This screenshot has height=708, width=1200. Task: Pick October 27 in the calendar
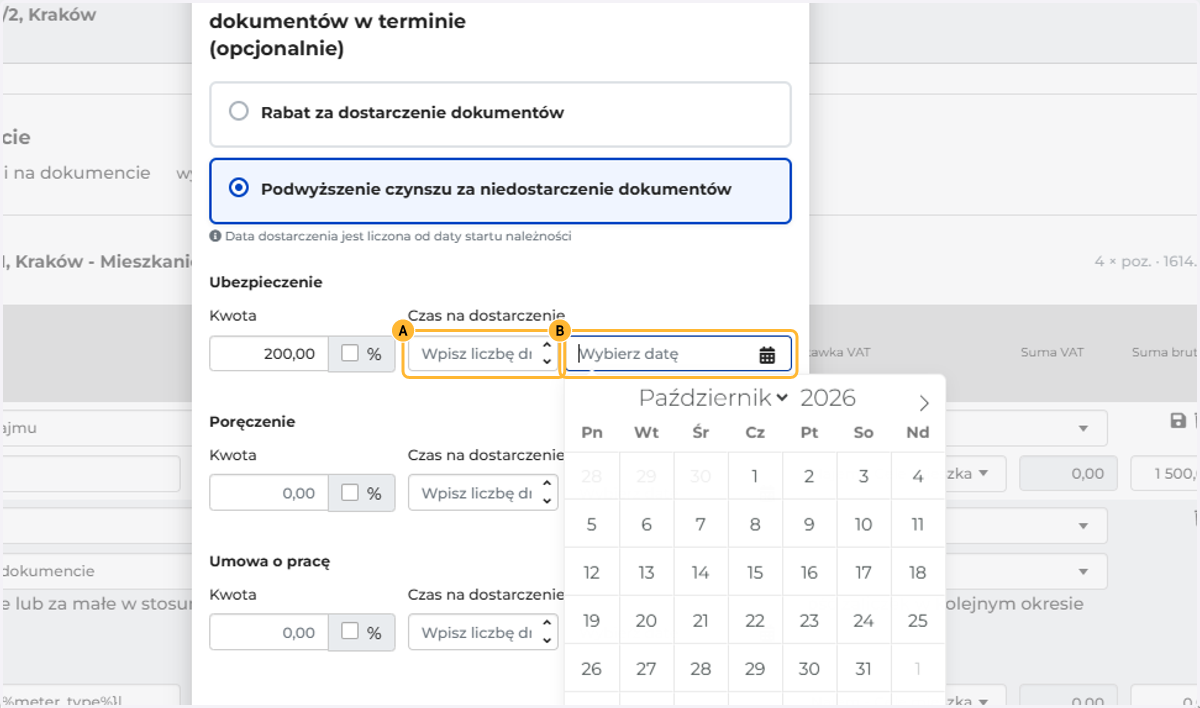tap(646, 669)
